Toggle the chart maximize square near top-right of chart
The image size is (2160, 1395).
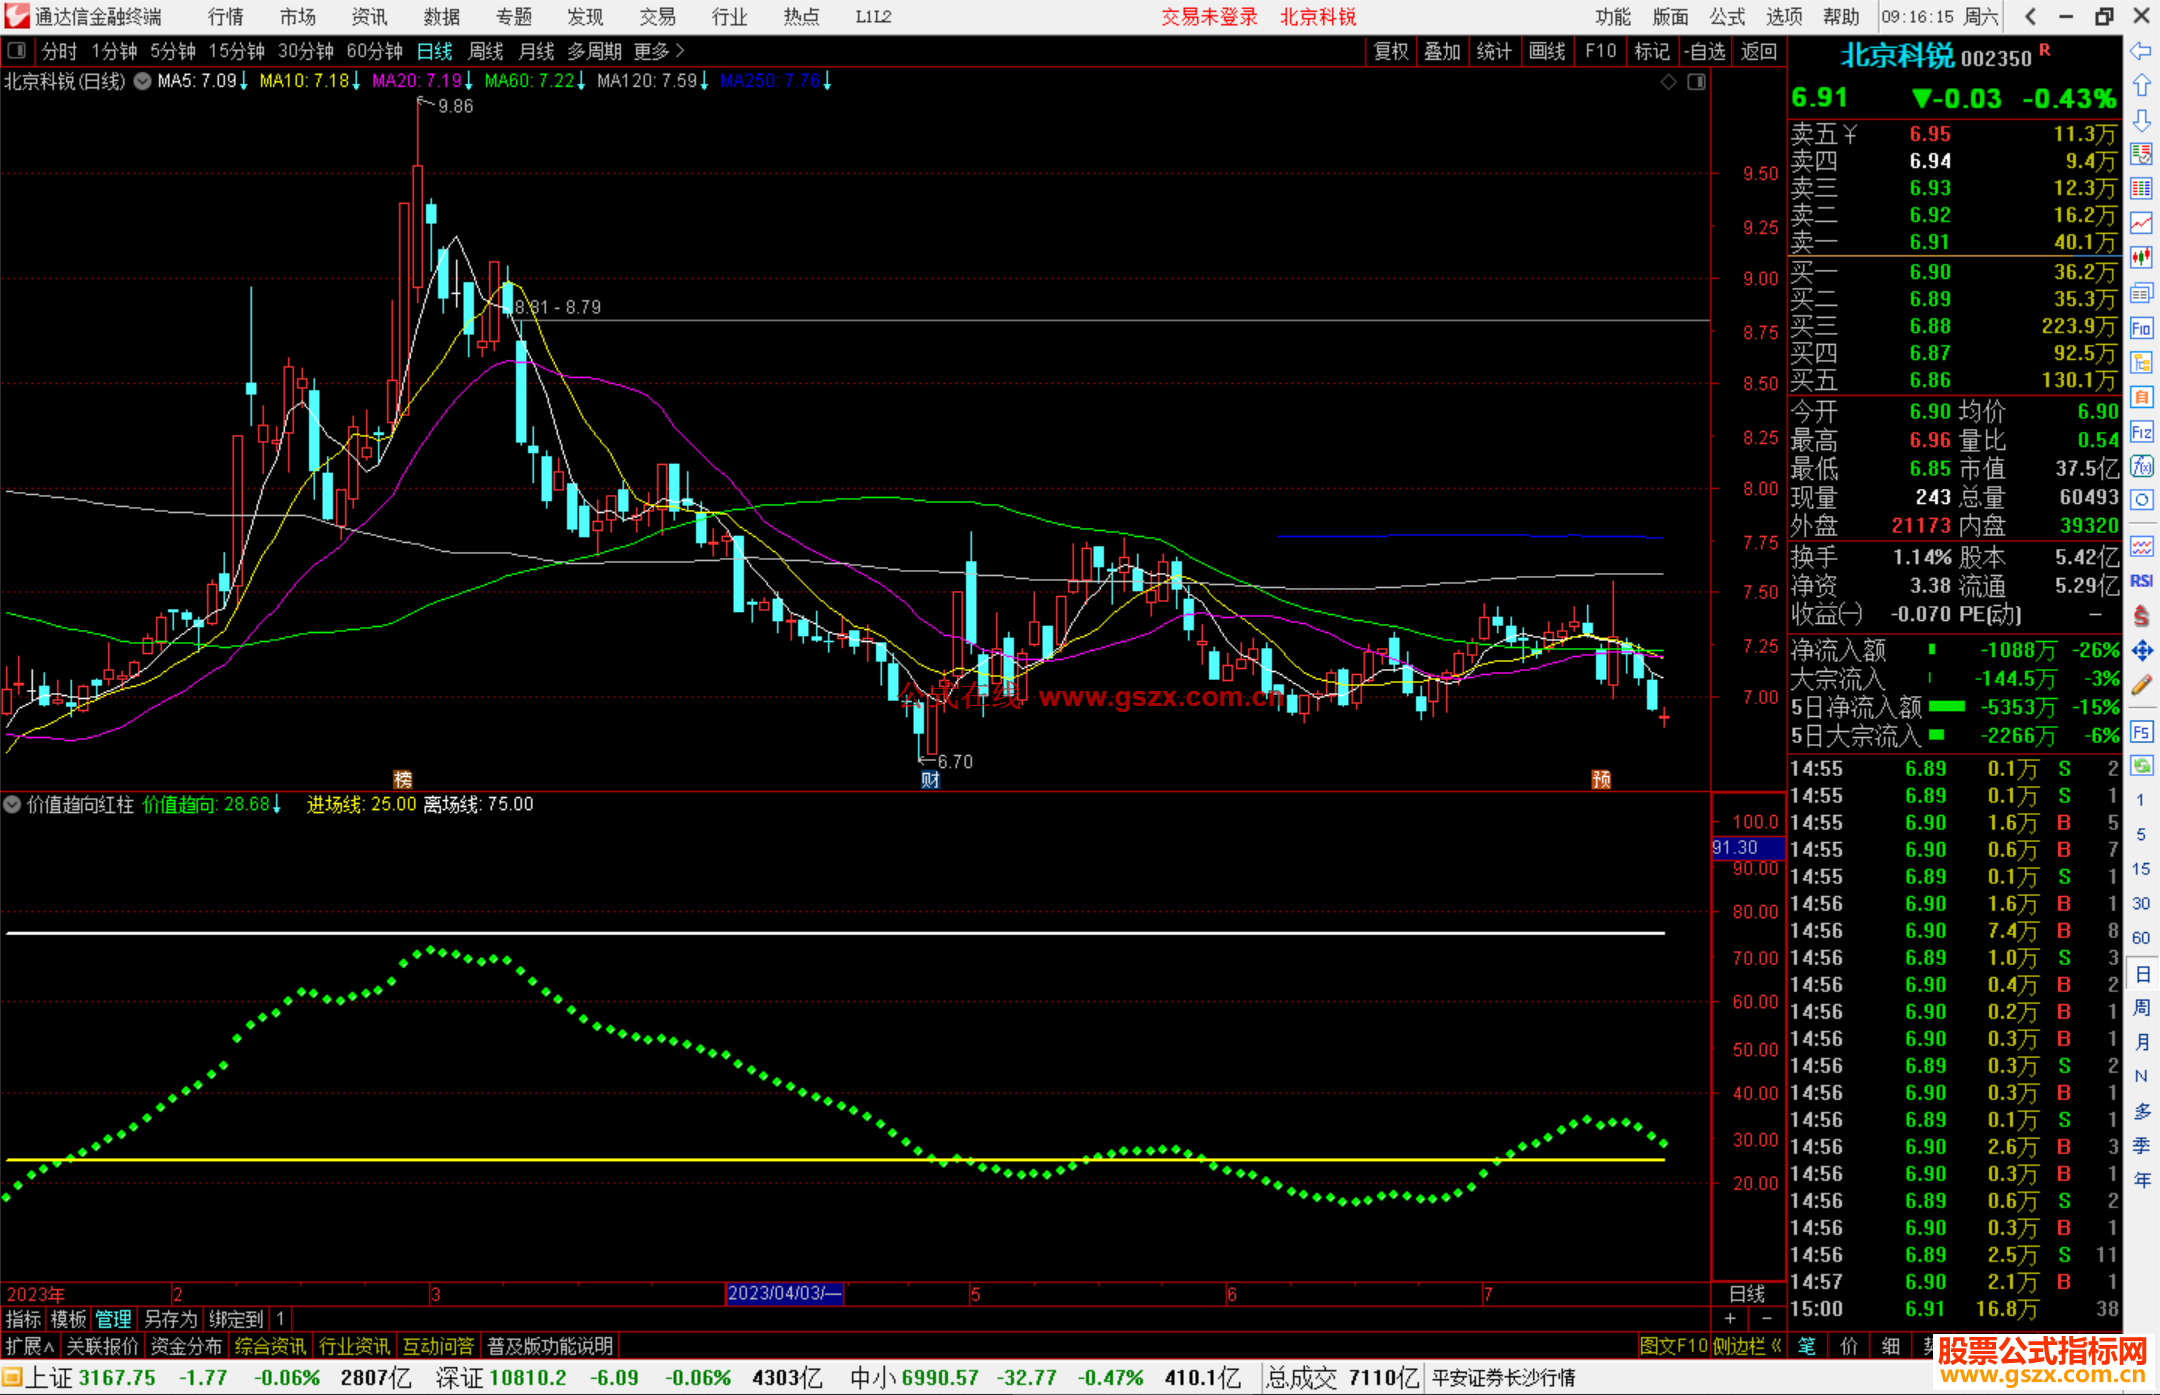click(1696, 82)
